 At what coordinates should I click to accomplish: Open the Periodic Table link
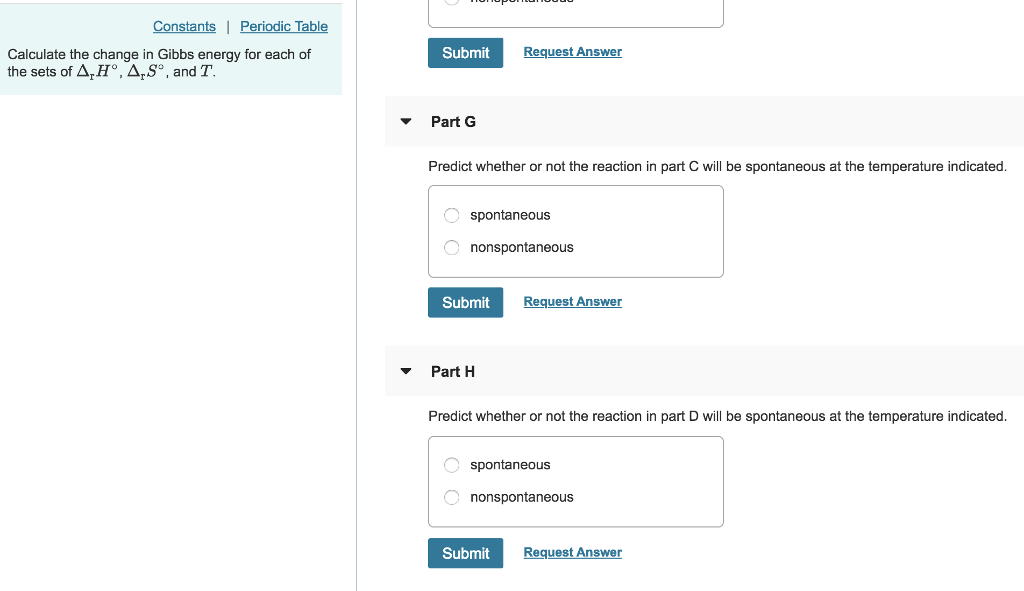point(284,26)
